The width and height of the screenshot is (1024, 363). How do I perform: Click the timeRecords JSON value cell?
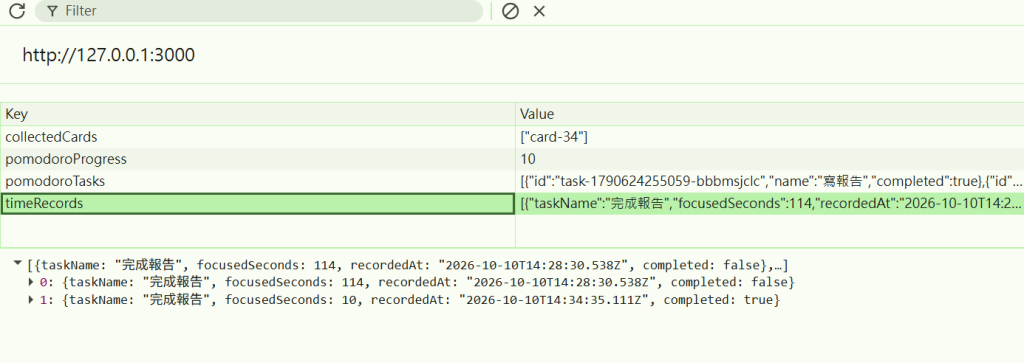coord(770,204)
